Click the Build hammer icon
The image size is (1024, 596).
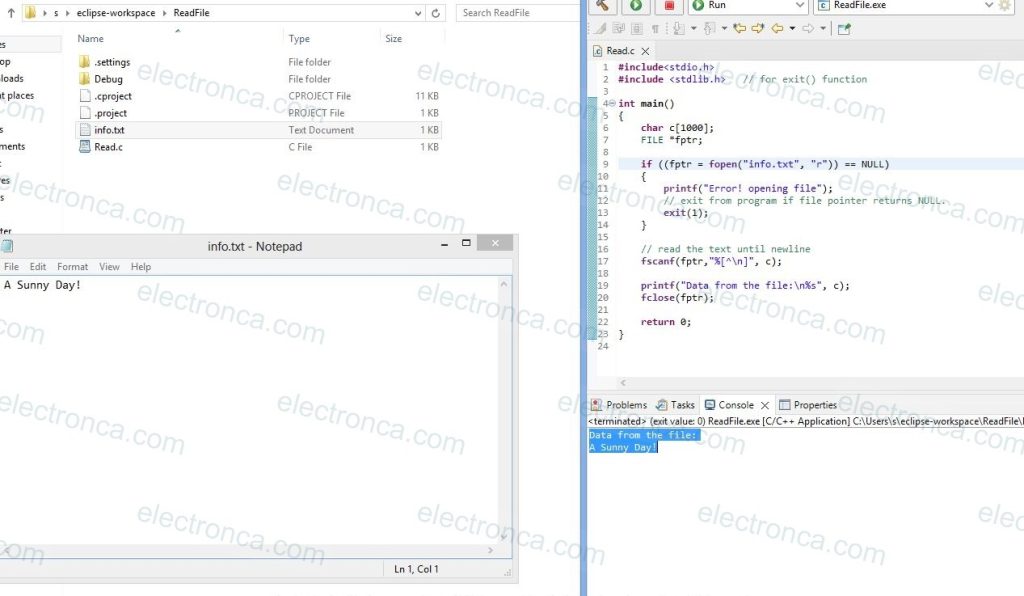[602, 5]
